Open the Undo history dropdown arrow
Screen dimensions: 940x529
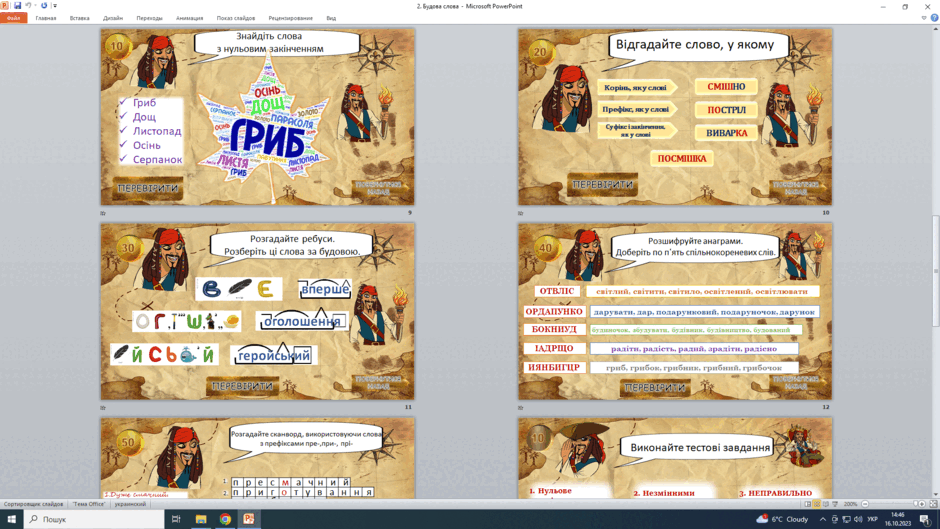(x=34, y=6)
